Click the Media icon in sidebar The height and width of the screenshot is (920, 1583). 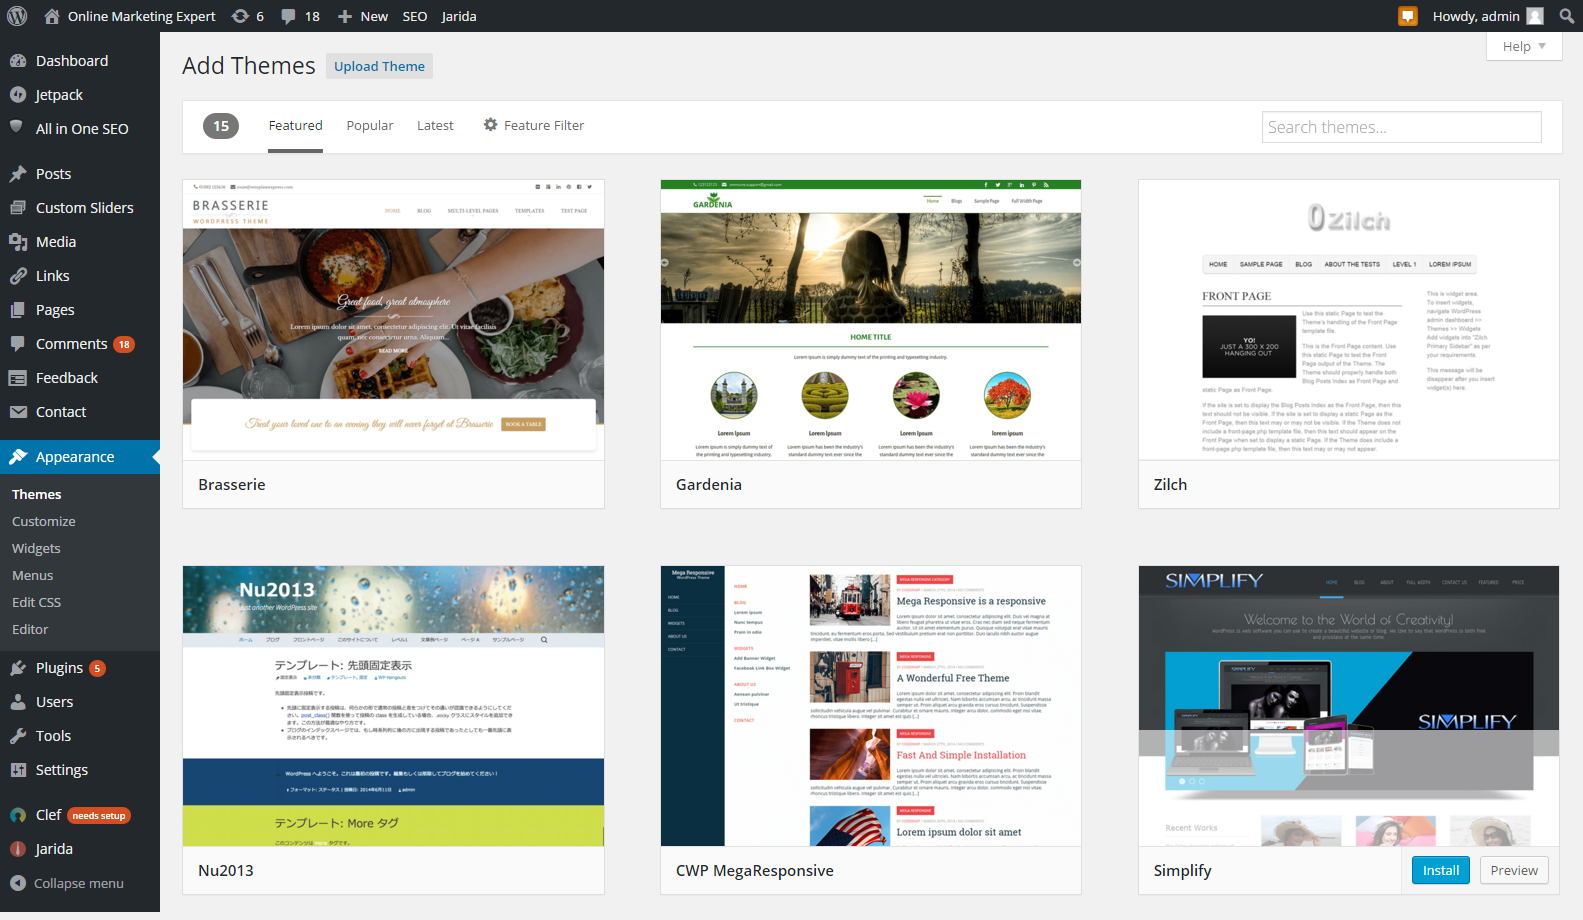18,242
